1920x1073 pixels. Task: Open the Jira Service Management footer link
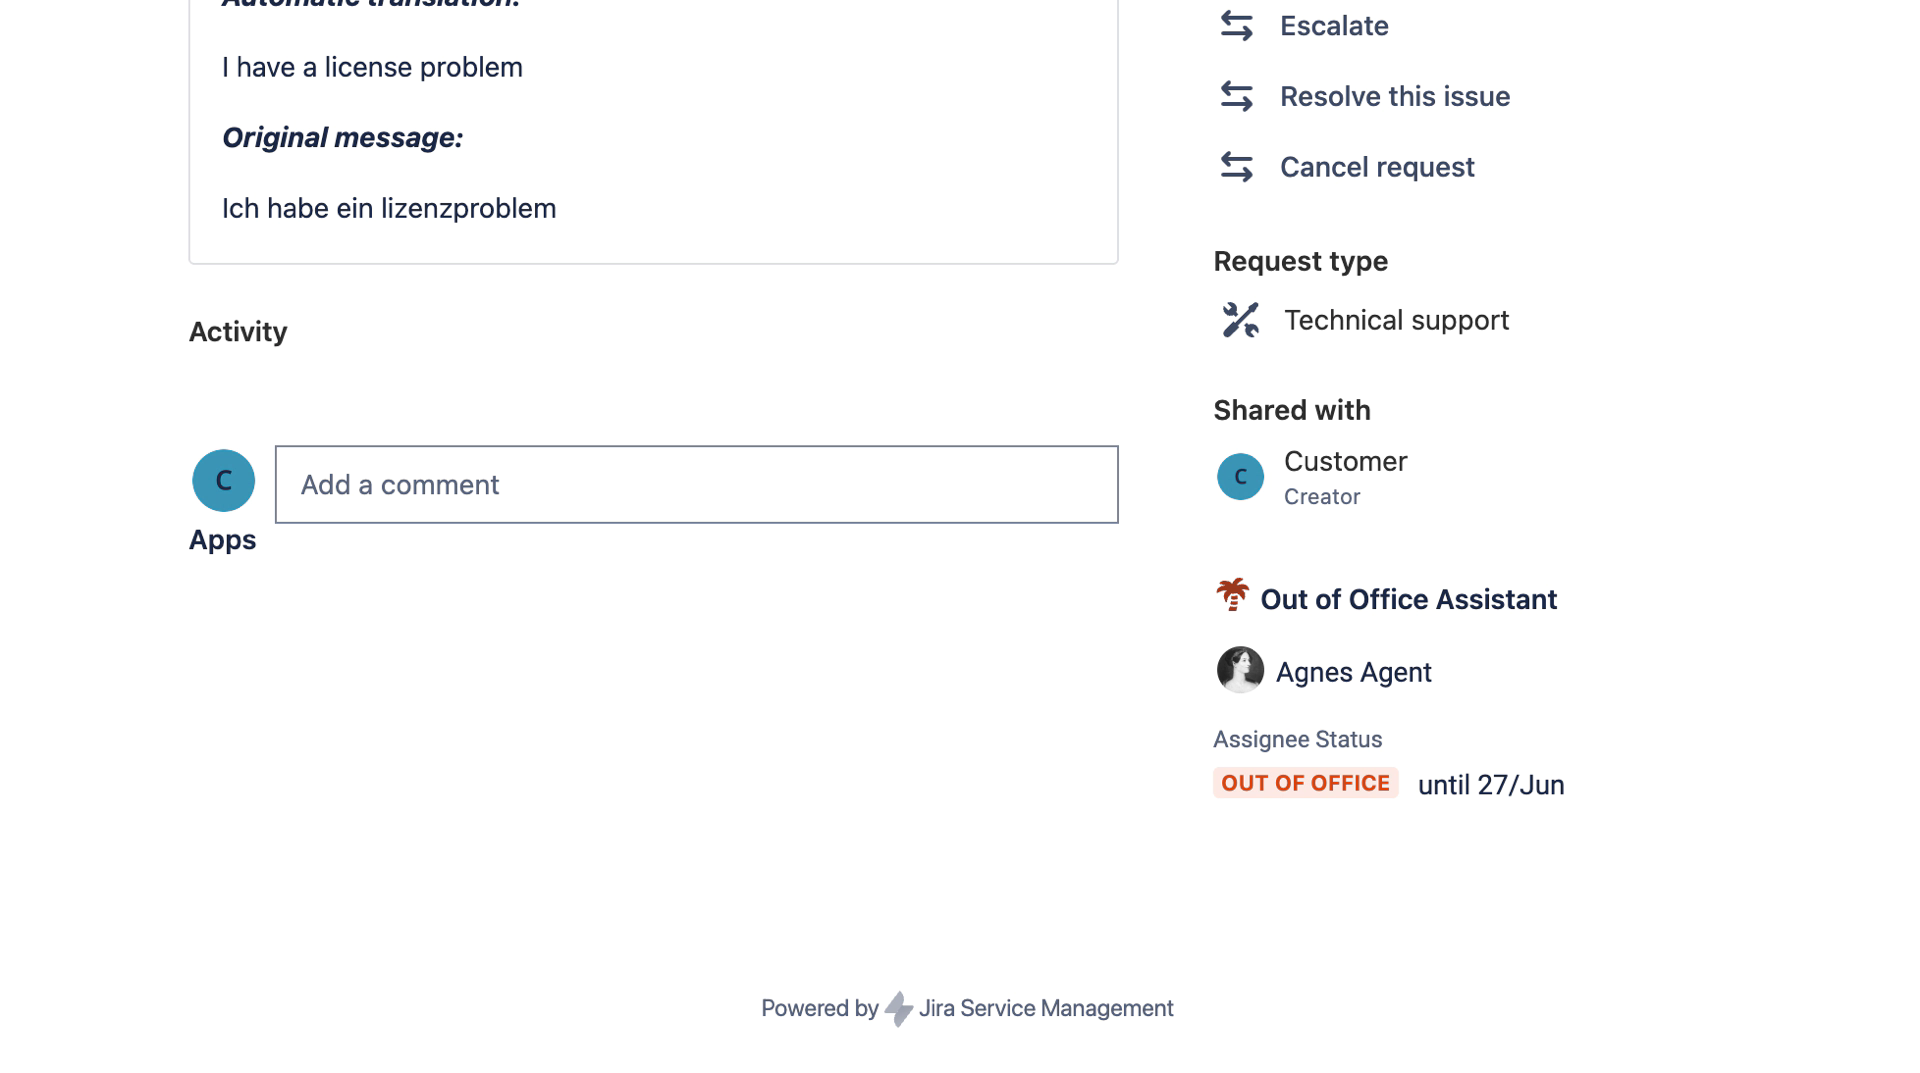coord(1045,1008)
